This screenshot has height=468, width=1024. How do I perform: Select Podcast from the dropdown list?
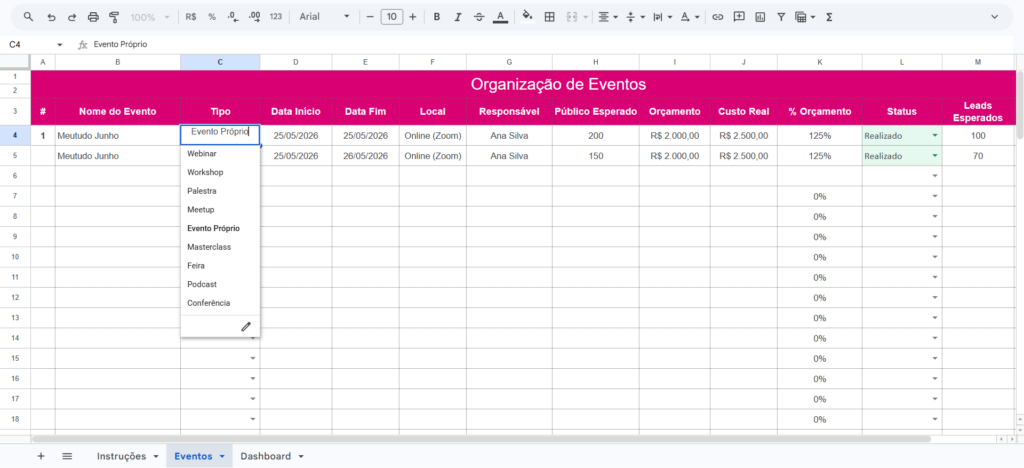(220, 285)
